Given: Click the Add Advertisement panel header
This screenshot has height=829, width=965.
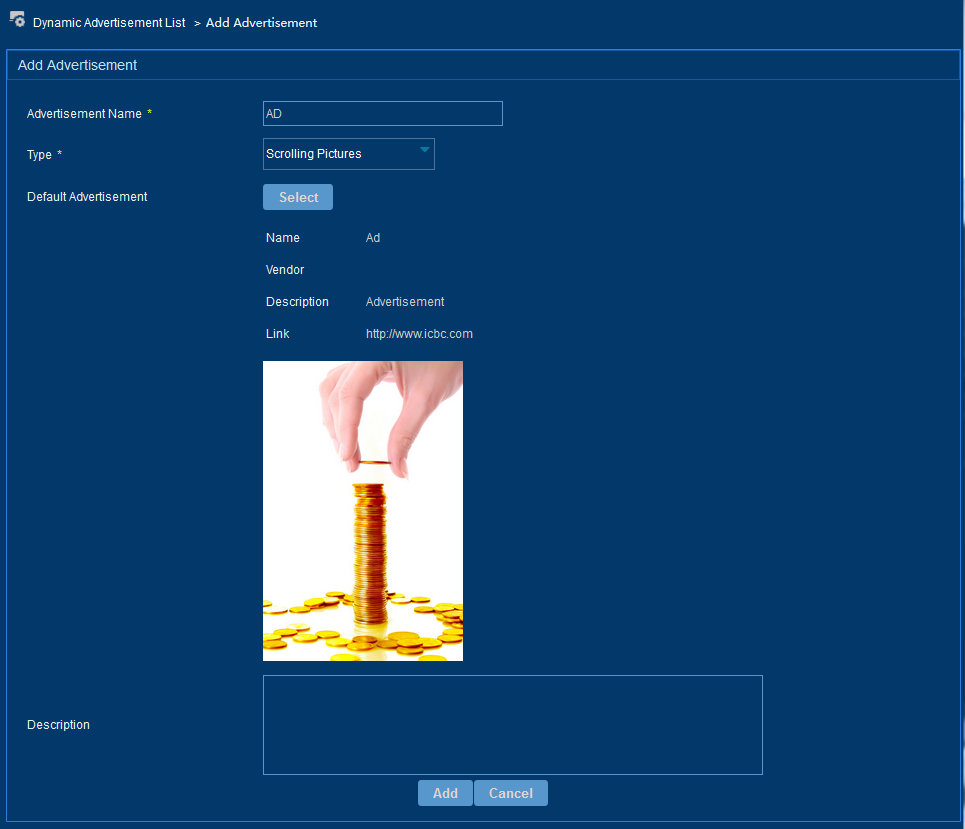Looking at the screenshot, I should coord(483,65).
